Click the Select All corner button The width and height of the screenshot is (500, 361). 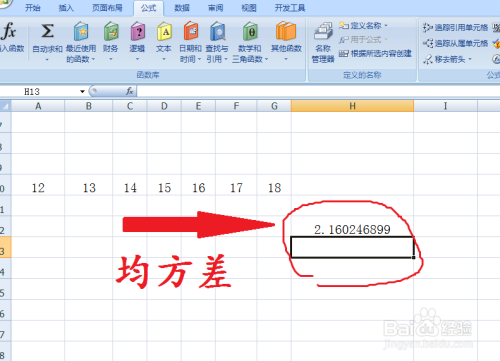point(5,106)
